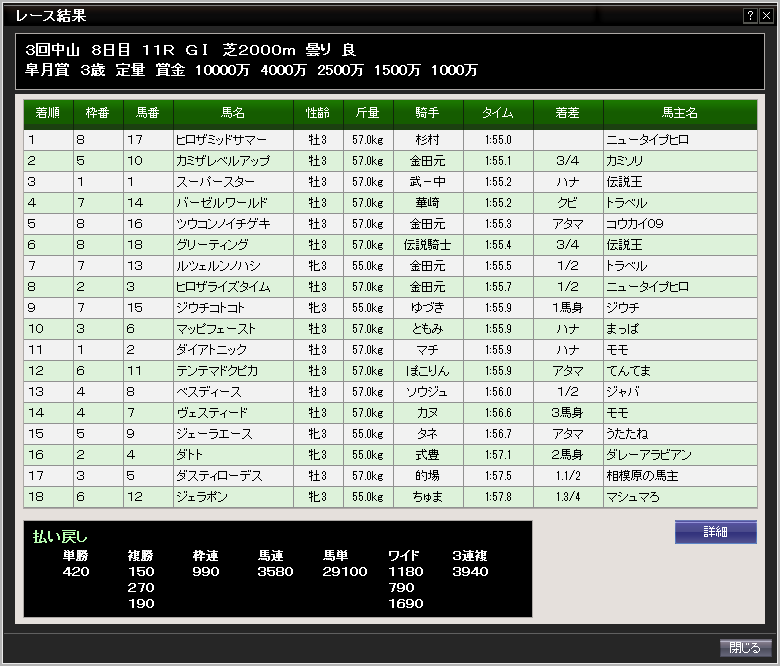The width and height of the screenshot is (780, 666).
Task: Select horse ベスディース row
Action: click(390, 391)
